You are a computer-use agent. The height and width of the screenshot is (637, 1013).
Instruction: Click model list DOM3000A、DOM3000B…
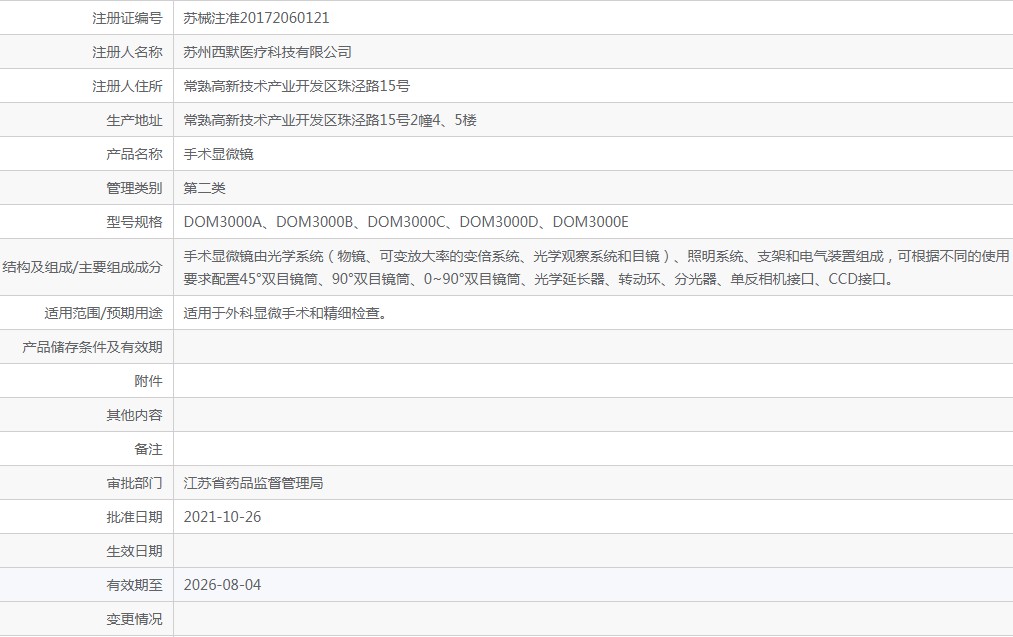(x=406, y=222)
